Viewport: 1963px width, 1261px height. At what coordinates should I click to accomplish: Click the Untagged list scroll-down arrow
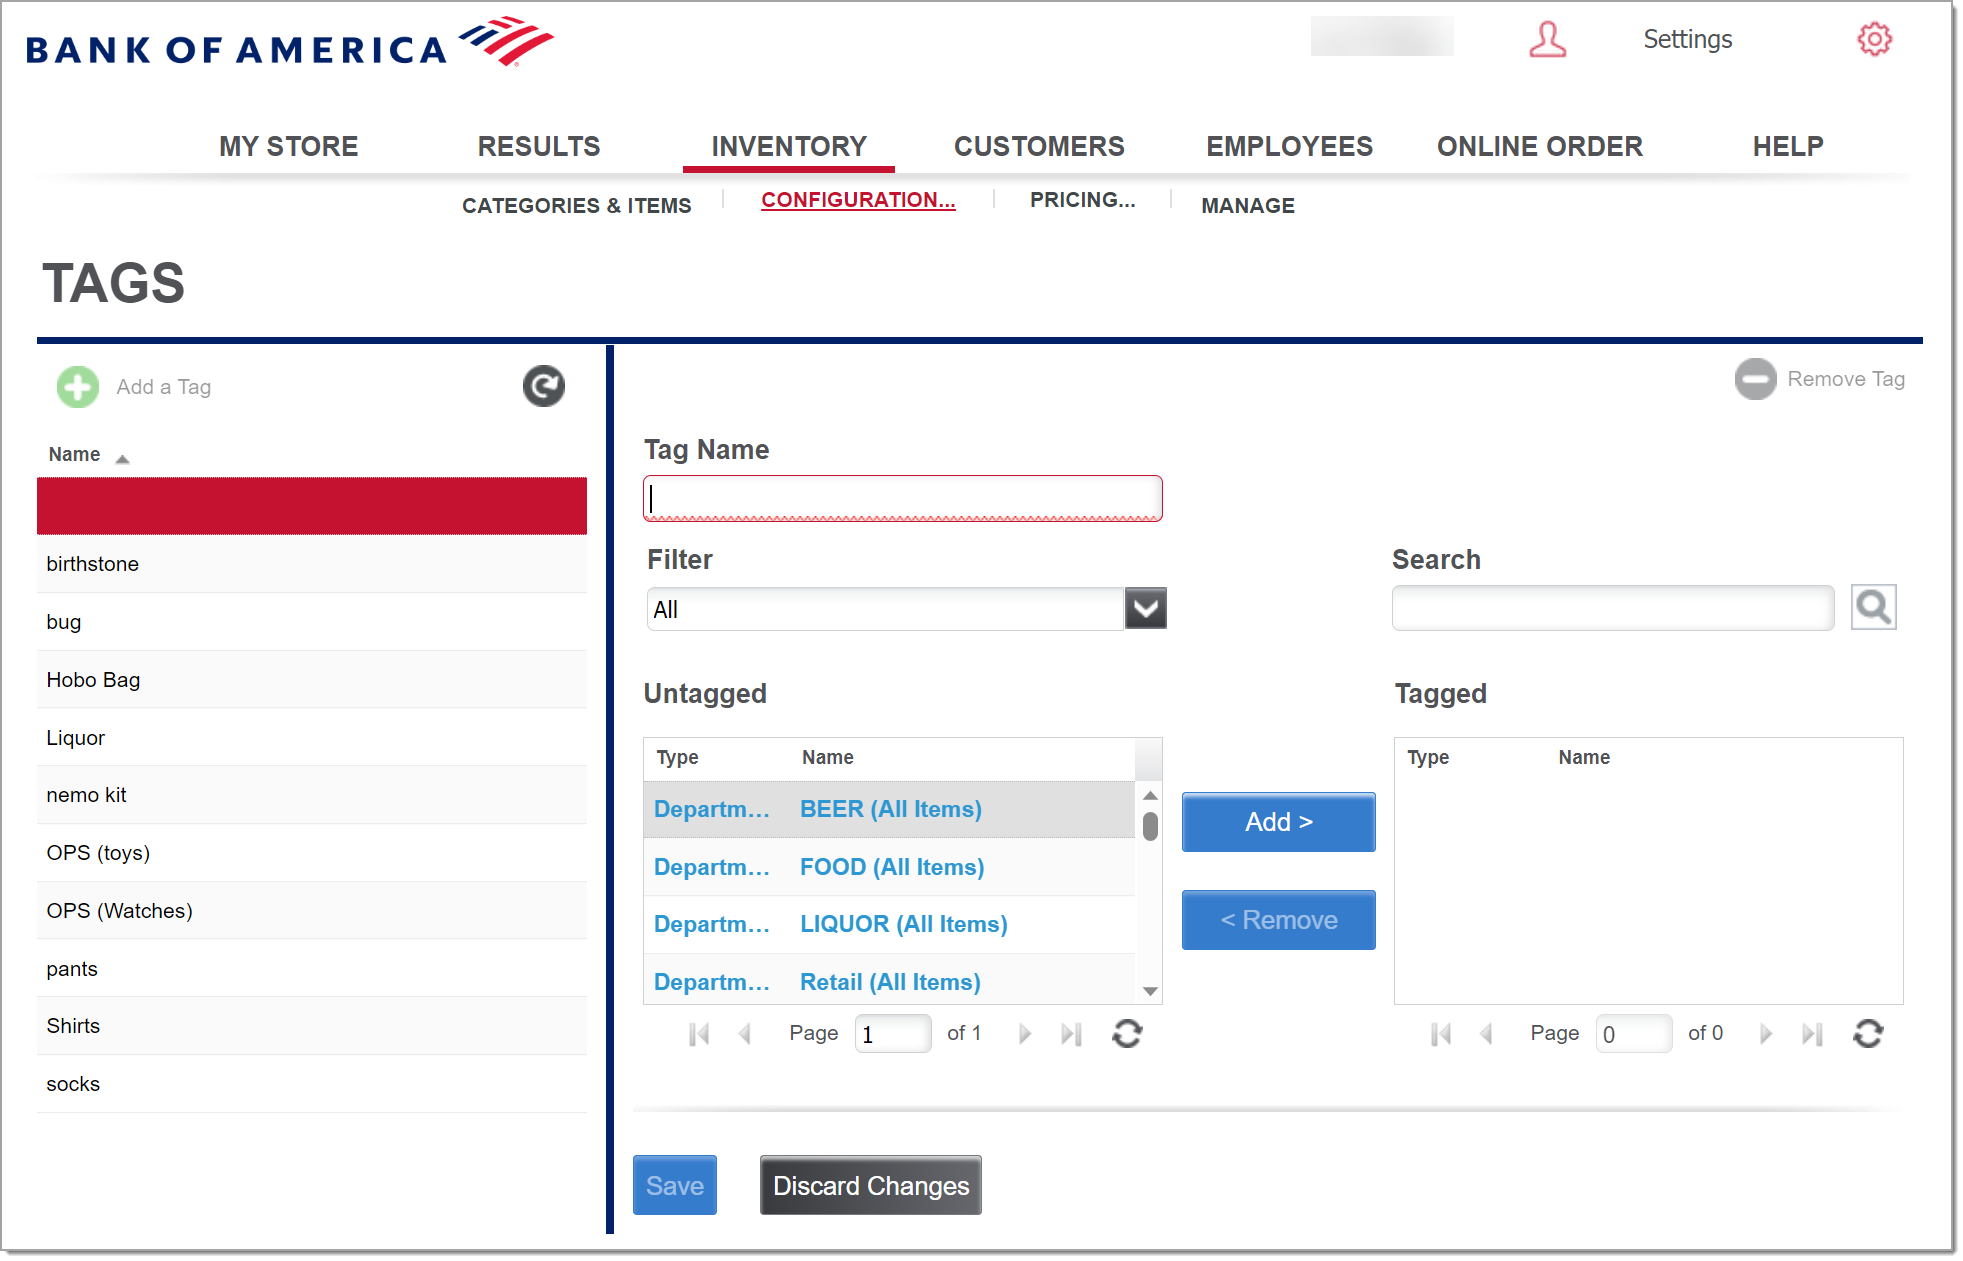pyautogui.click(x=1150, y=991)
